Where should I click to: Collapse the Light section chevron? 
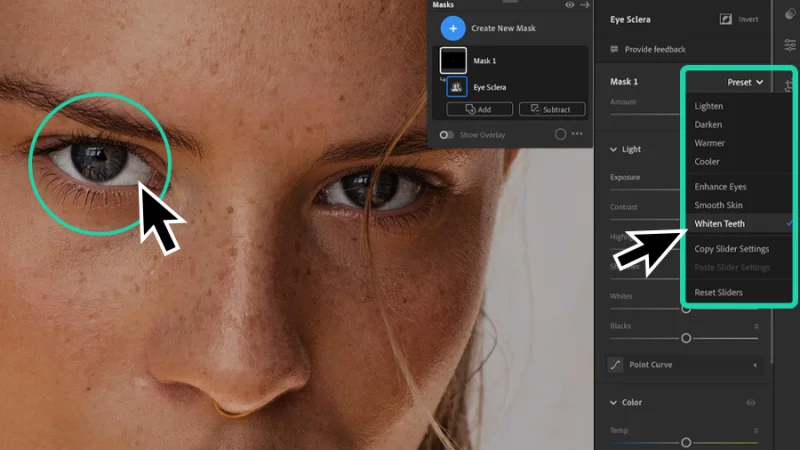pos(613,149)
